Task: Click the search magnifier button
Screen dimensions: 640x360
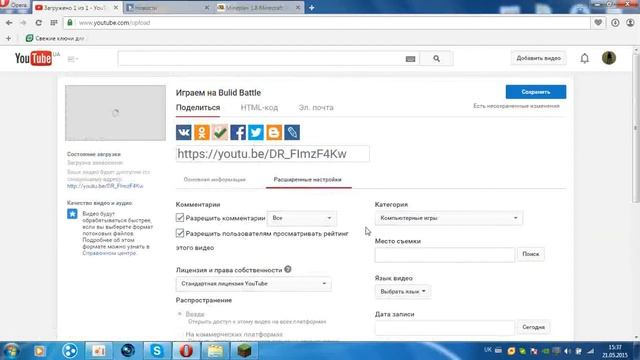Action: (436, 59)
